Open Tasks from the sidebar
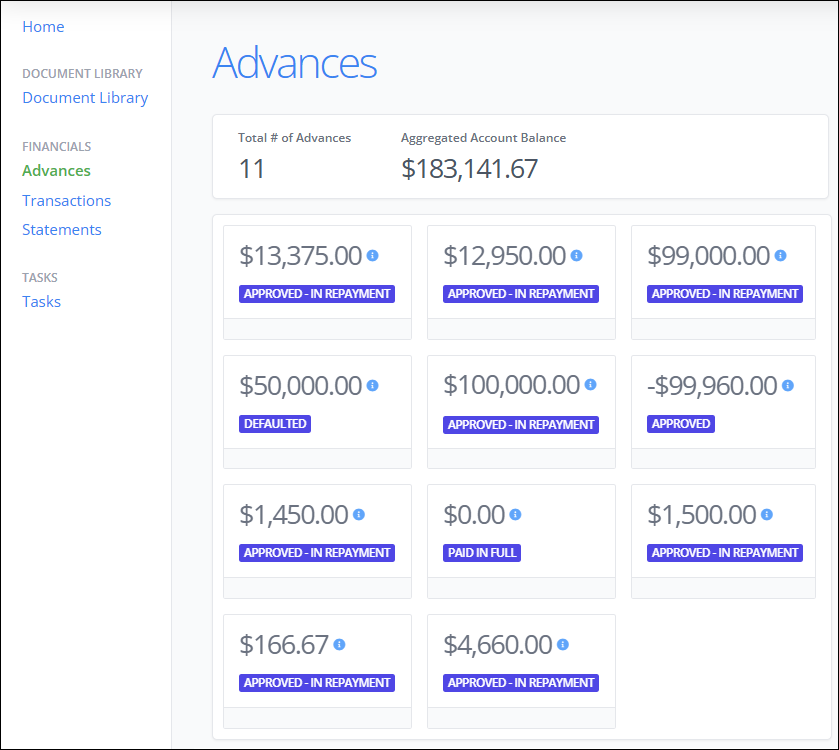 point(41,302)
